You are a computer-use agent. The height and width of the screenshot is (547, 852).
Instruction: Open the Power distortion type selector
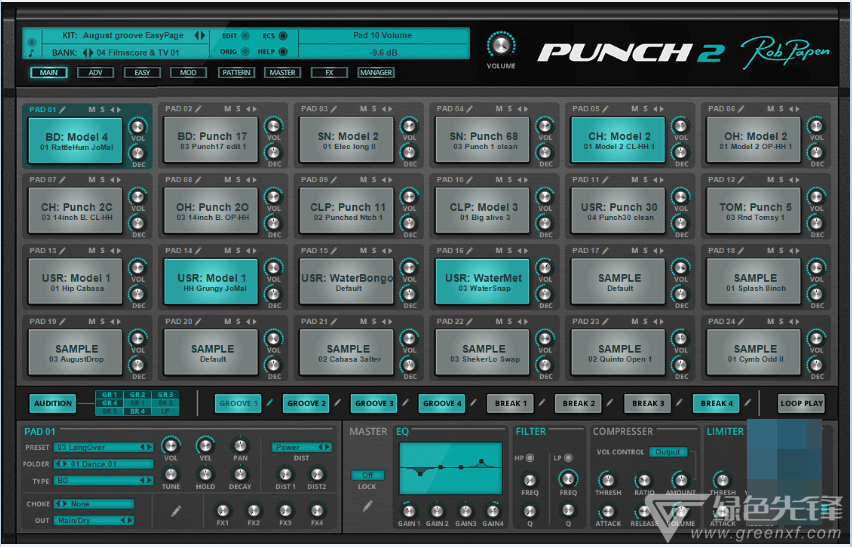(302, 447)
